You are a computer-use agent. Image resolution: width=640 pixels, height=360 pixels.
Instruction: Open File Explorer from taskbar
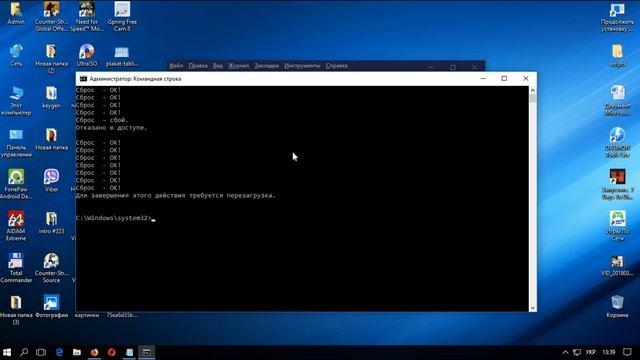[77, 352]
